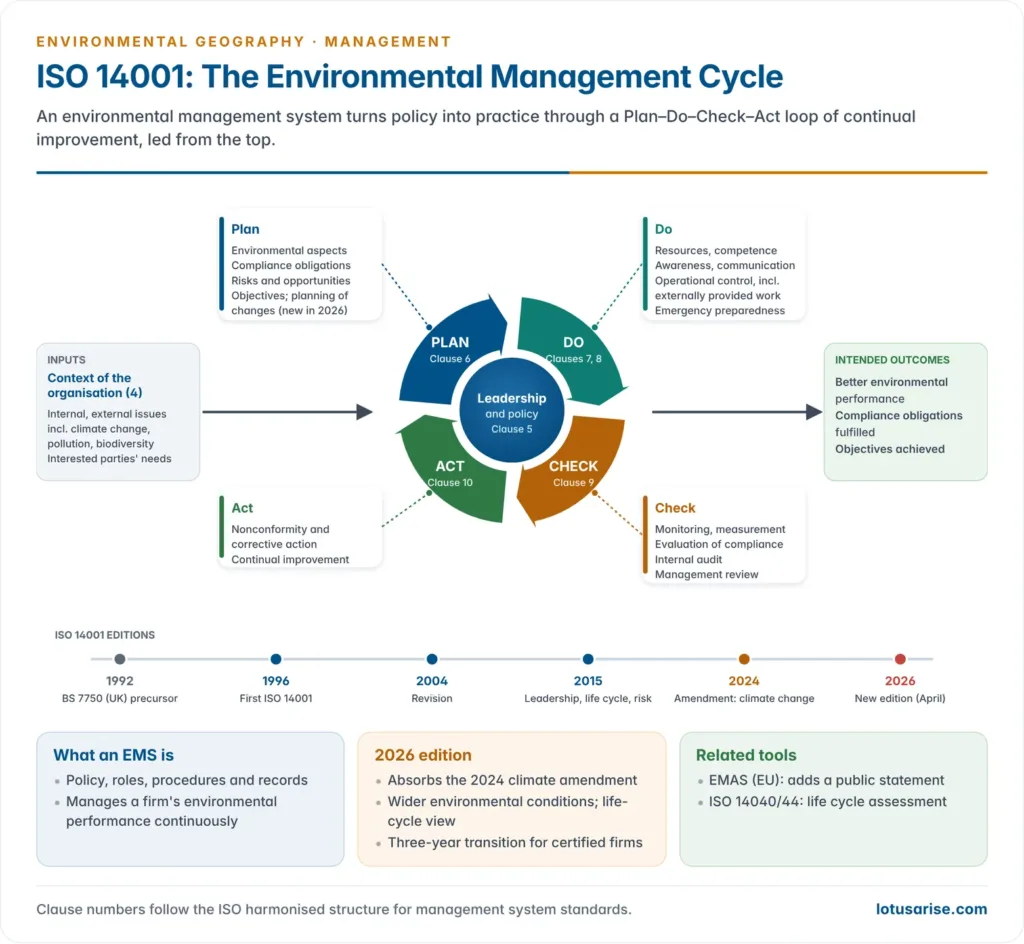Click the teal DO cycle segment
1024x944 pixels.
tap(573, 349)
